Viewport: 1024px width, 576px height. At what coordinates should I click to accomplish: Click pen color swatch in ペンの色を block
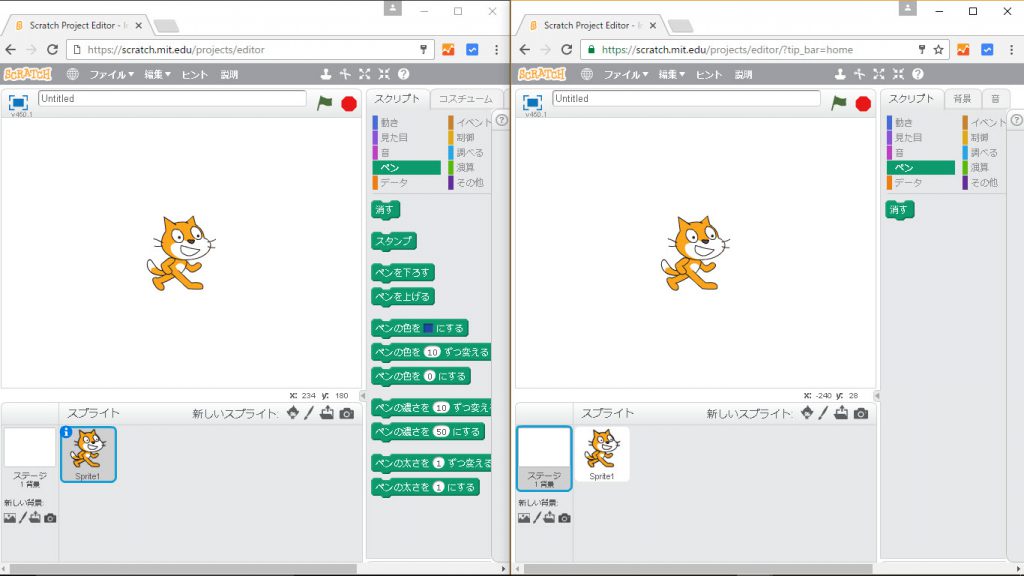click(428, 328)
